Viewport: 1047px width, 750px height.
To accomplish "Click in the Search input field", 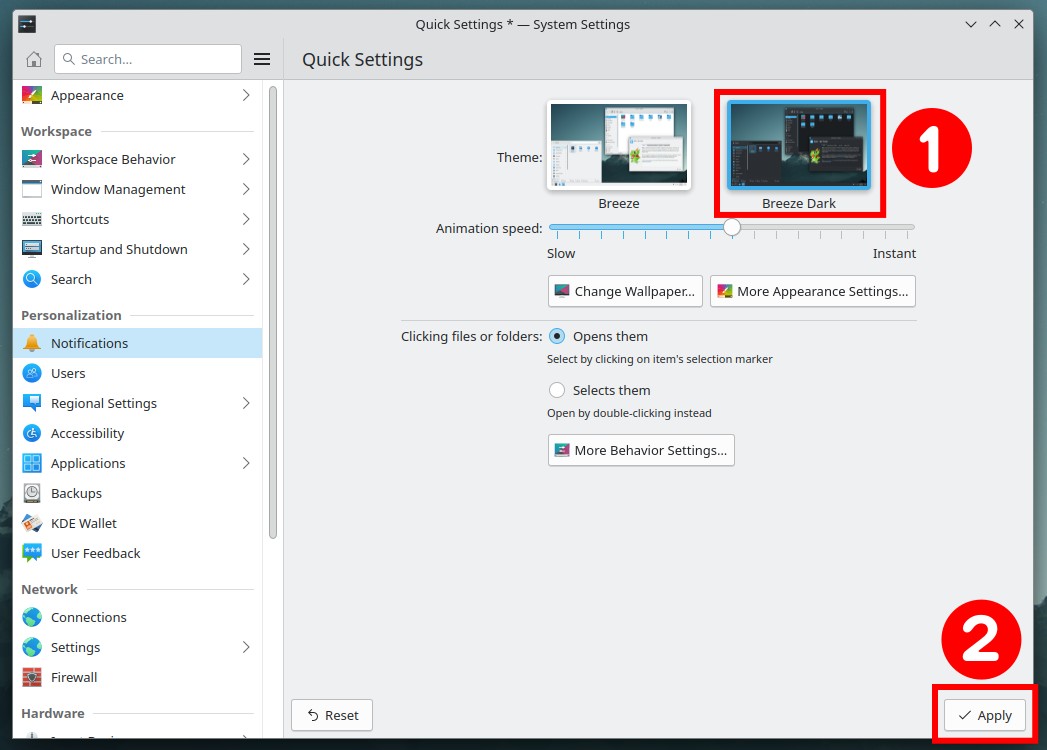I will [148, 59].
